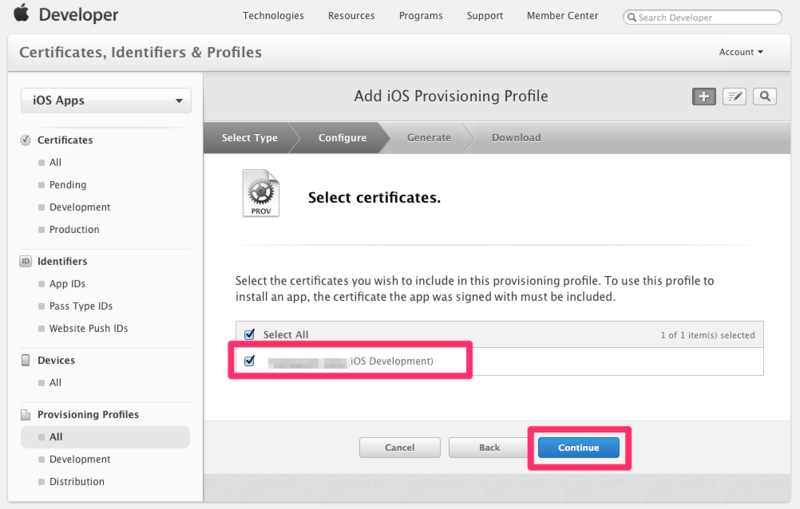Toggle the Select All checkbox

pyautogui.click(x=249, y=335)
